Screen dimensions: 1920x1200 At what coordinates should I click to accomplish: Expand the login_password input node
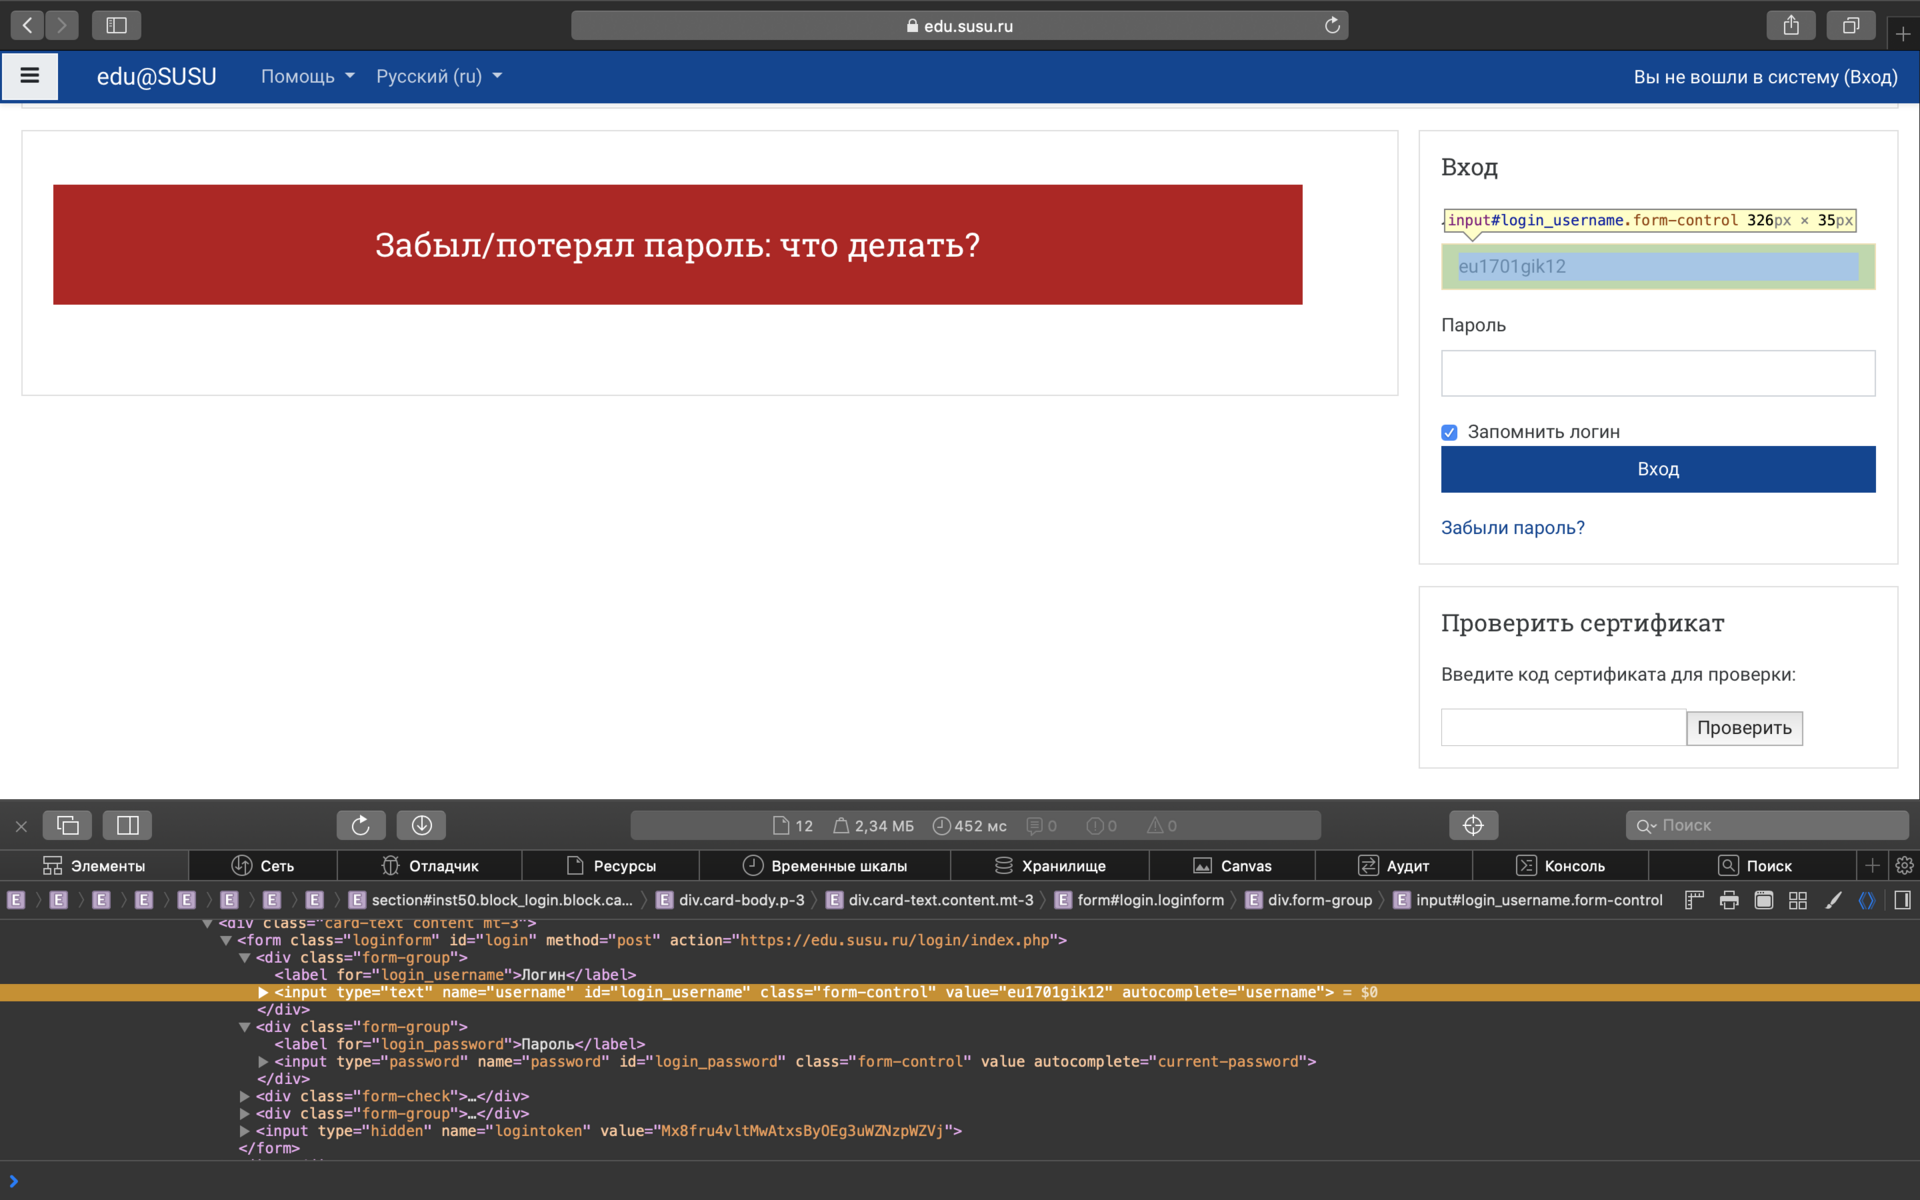pos(263,1062)
